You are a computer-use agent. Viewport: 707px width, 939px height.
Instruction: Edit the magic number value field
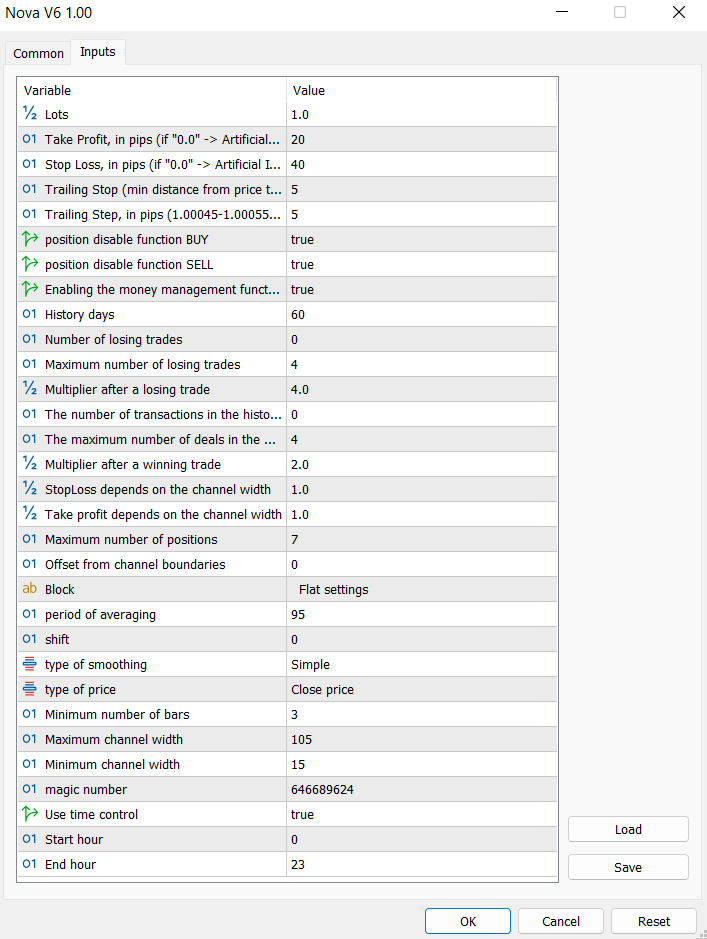pos(420,790)
